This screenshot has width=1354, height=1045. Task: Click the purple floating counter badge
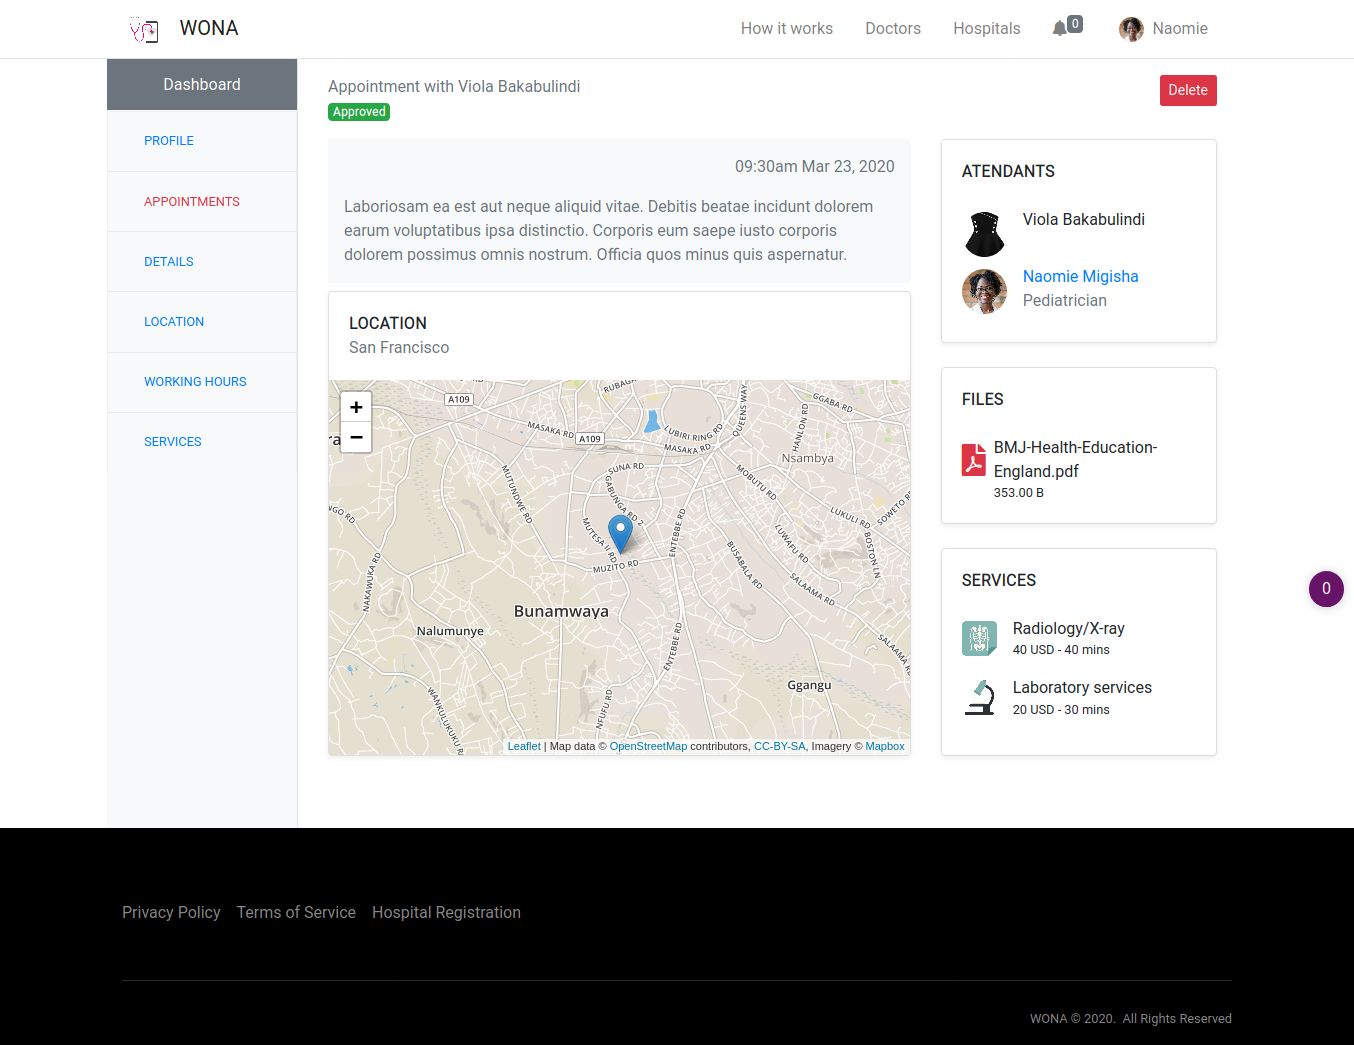[x=1326, y=589]
